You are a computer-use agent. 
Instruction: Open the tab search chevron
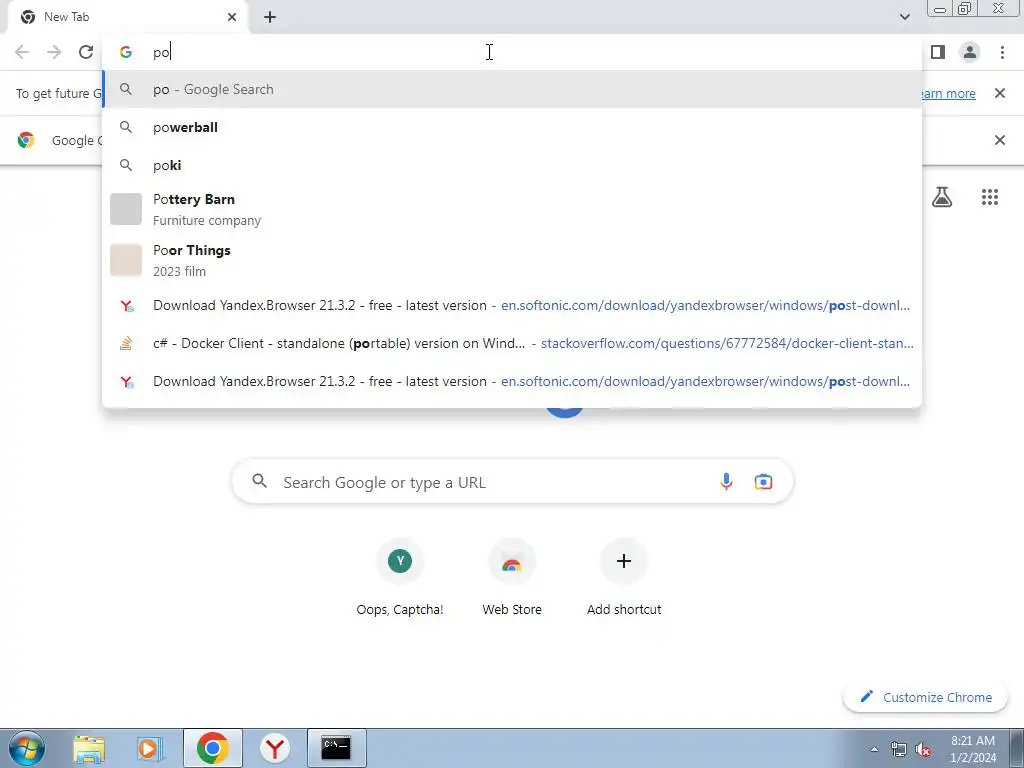tap(904, 17)
